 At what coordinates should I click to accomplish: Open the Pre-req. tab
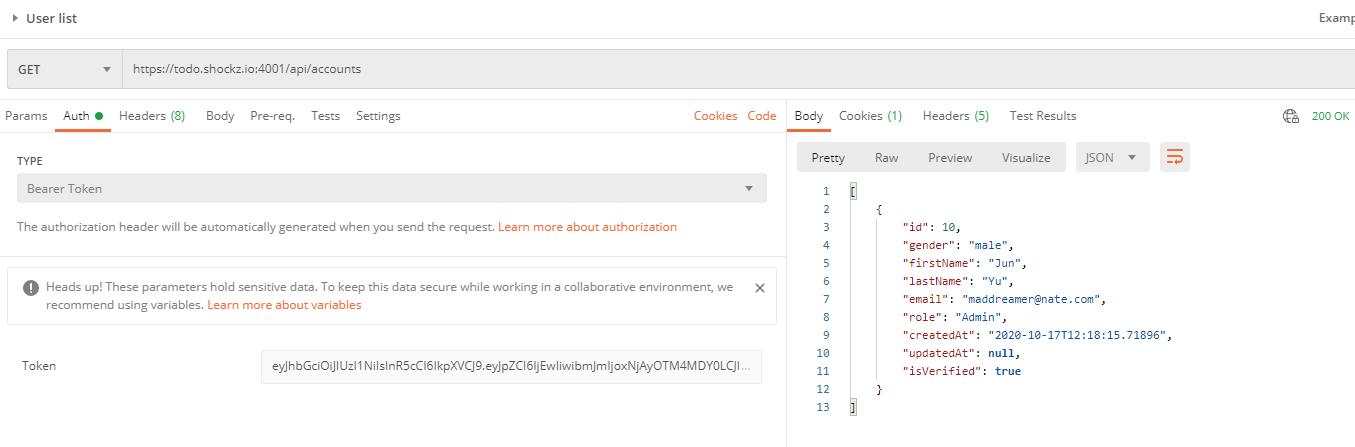[x=272, y=116]
